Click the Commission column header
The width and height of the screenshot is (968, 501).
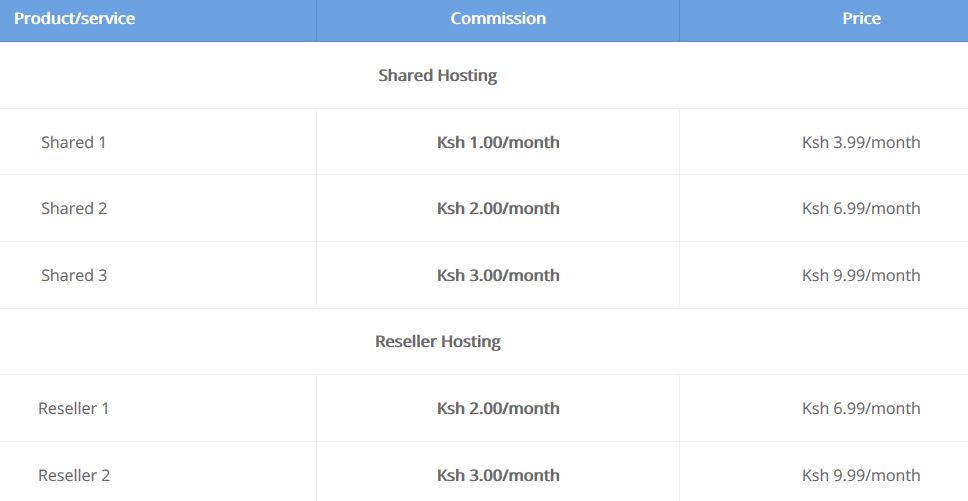click(x=498, y=19)
